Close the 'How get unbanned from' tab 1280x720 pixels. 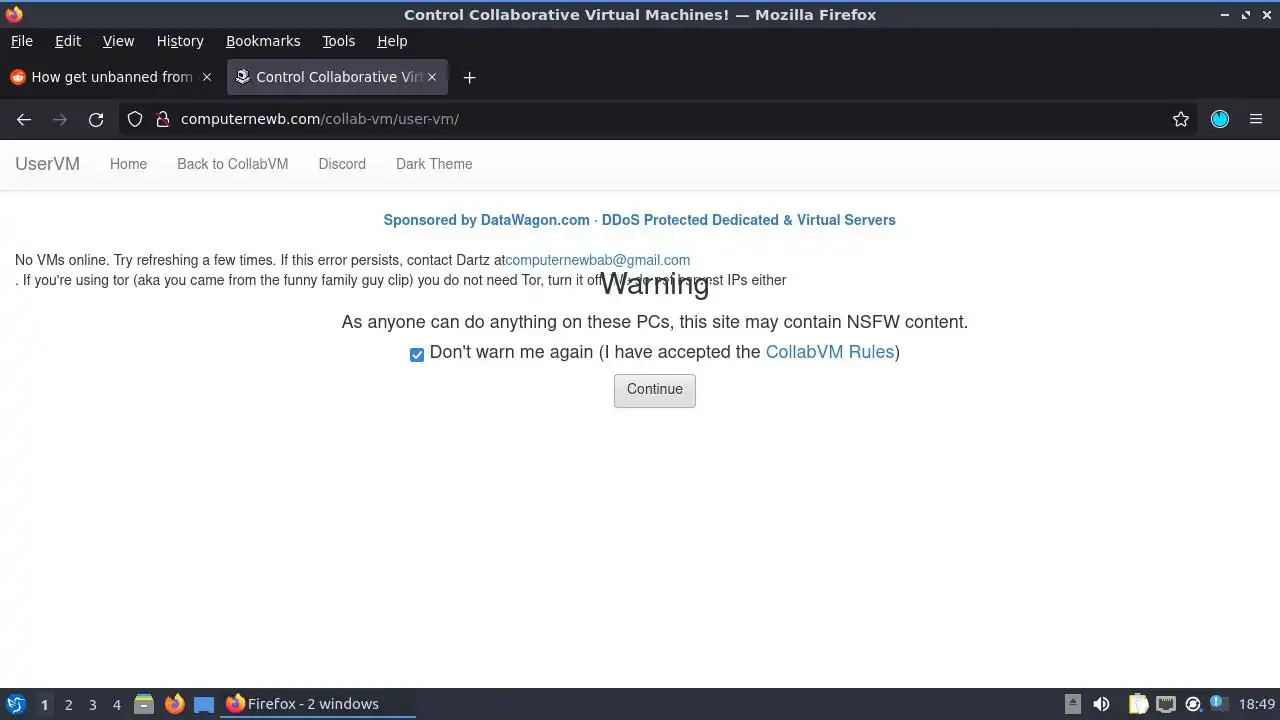[207, 77]
